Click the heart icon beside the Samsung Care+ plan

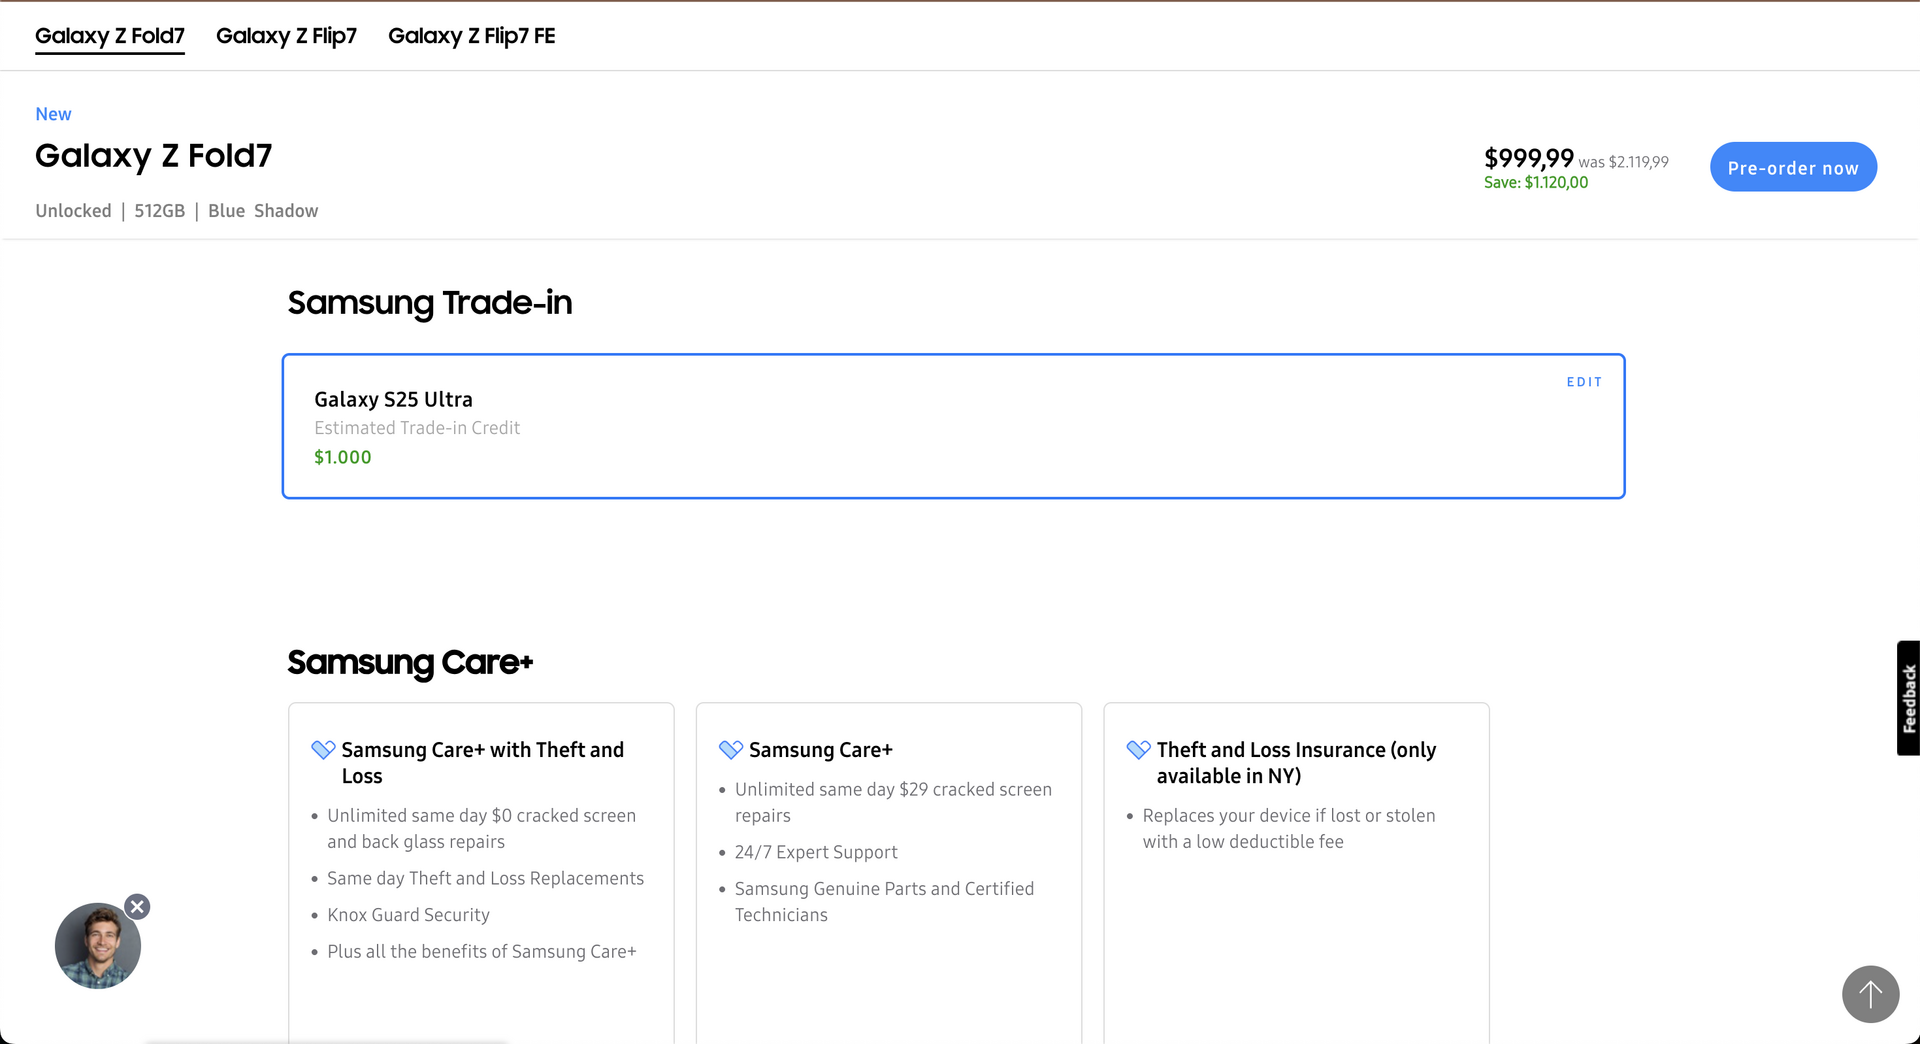pos(731,750)
